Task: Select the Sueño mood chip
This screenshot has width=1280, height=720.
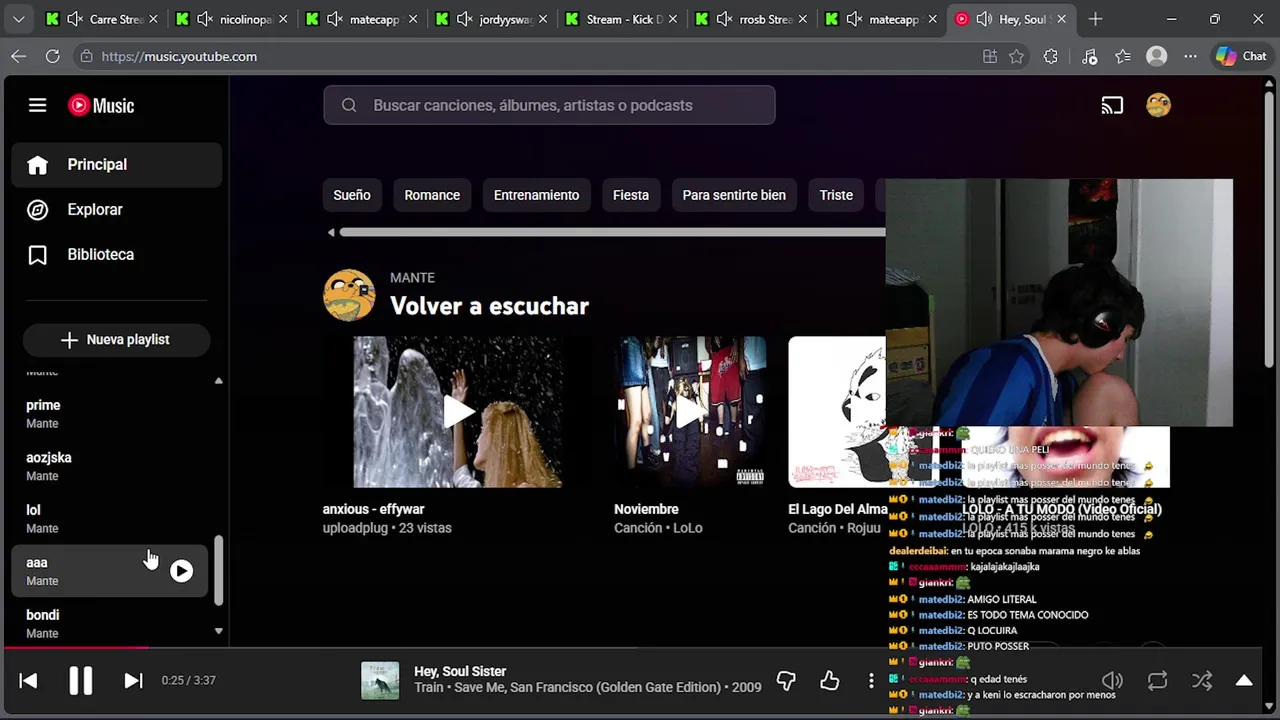Action: point(352,195)
